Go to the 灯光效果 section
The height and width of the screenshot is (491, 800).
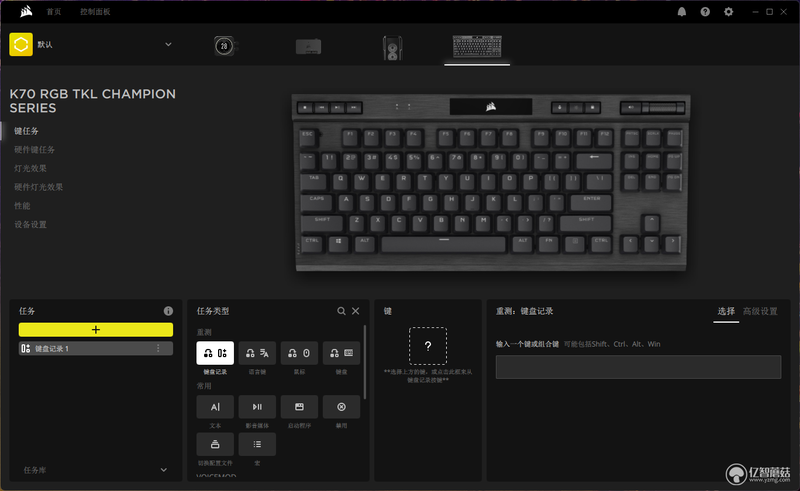click(30, 168)
